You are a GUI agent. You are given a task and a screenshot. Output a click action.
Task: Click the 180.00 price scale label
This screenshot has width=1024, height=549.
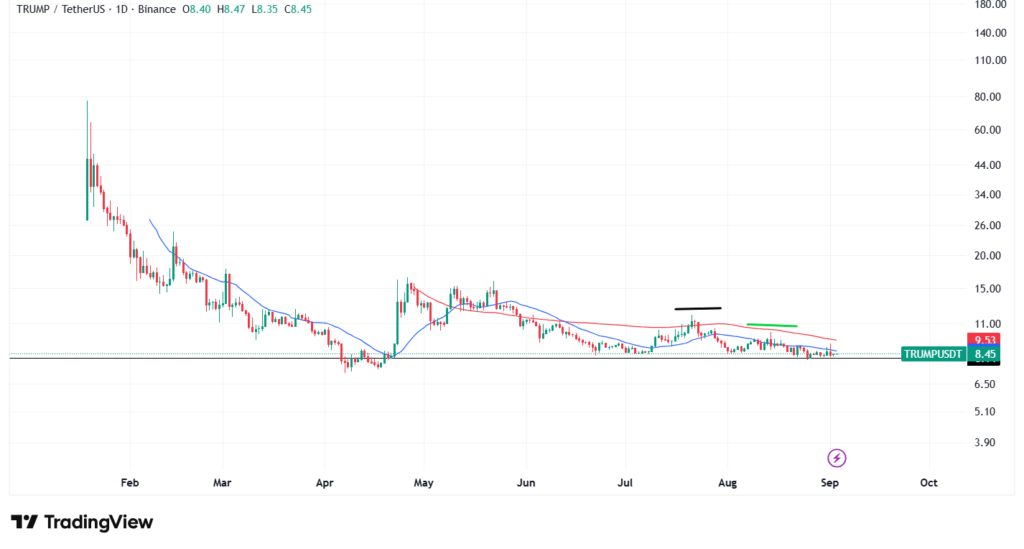[x=991, y=5]
